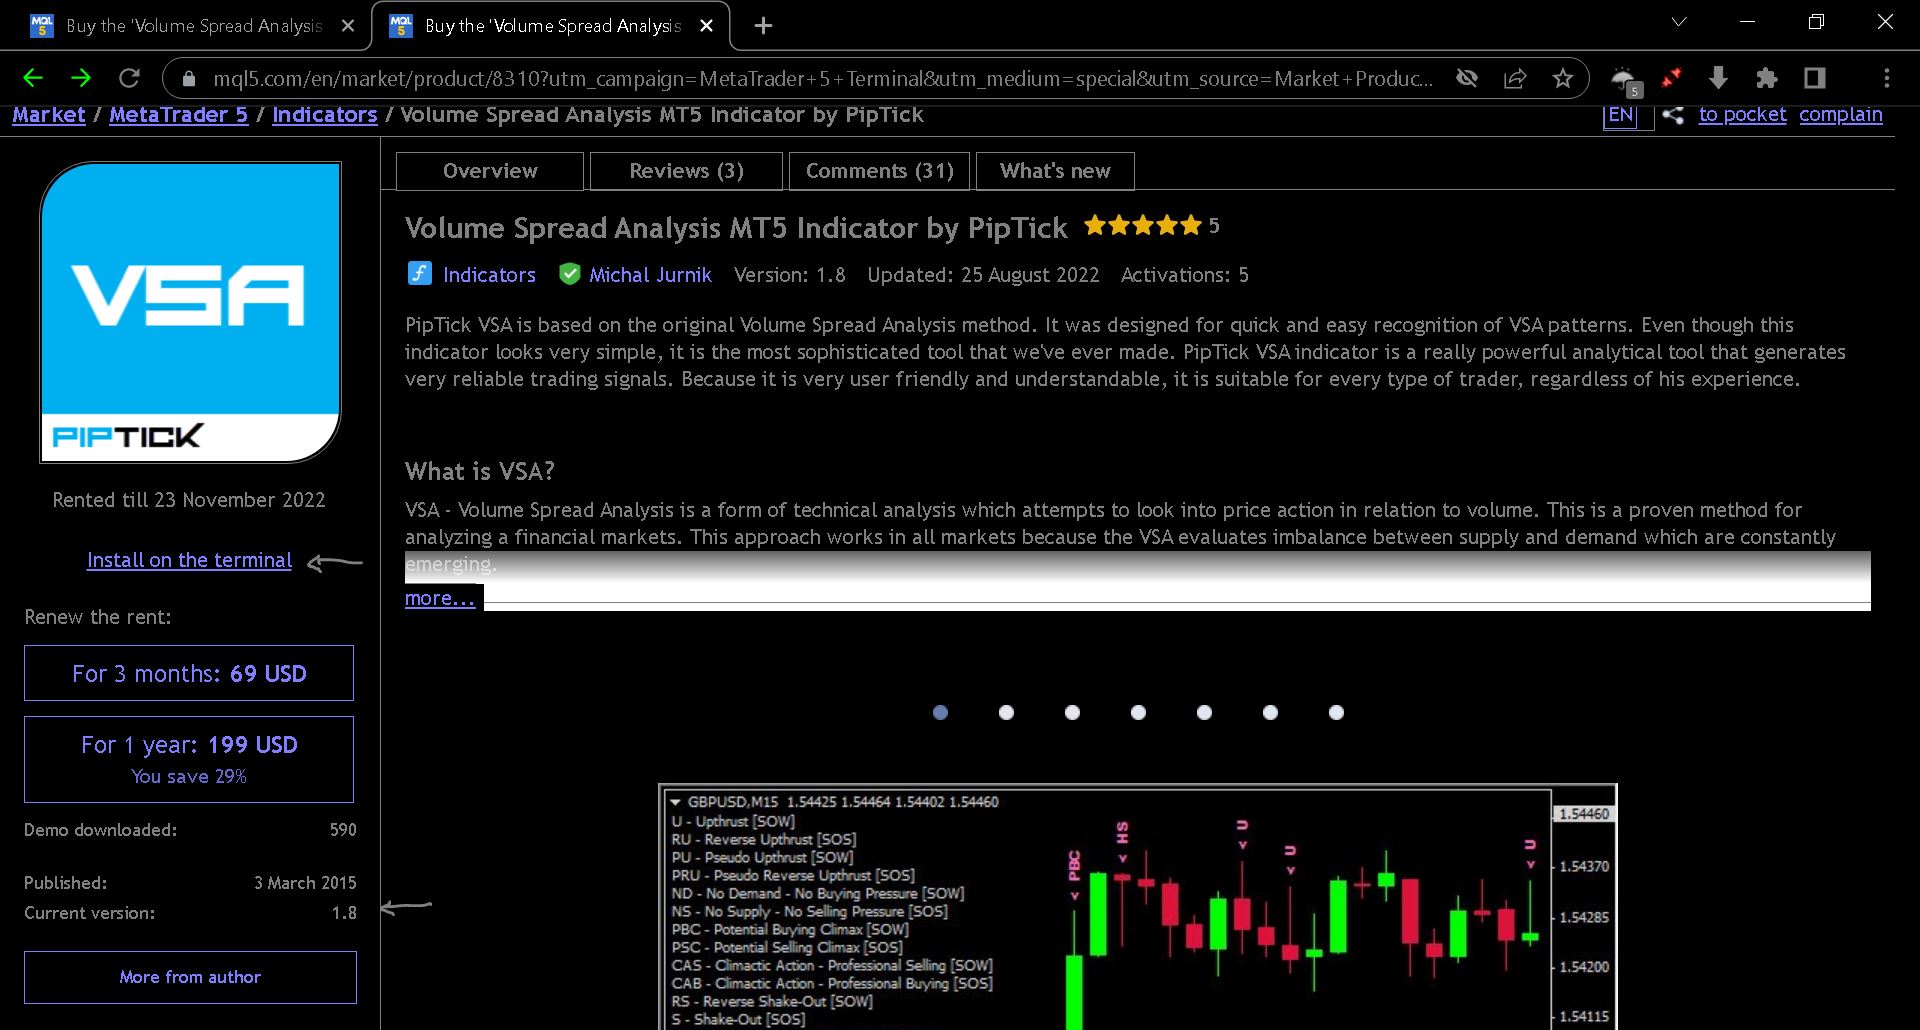Image resolution: width=1920 pixels, height=1030 pixels.
Task: Go to the Market breadcrumb link
Action: coord(49,115)
